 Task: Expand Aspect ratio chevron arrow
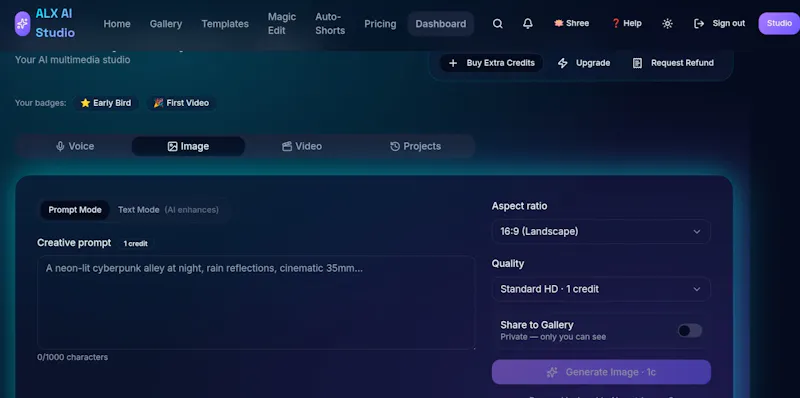tap(696, 232)
